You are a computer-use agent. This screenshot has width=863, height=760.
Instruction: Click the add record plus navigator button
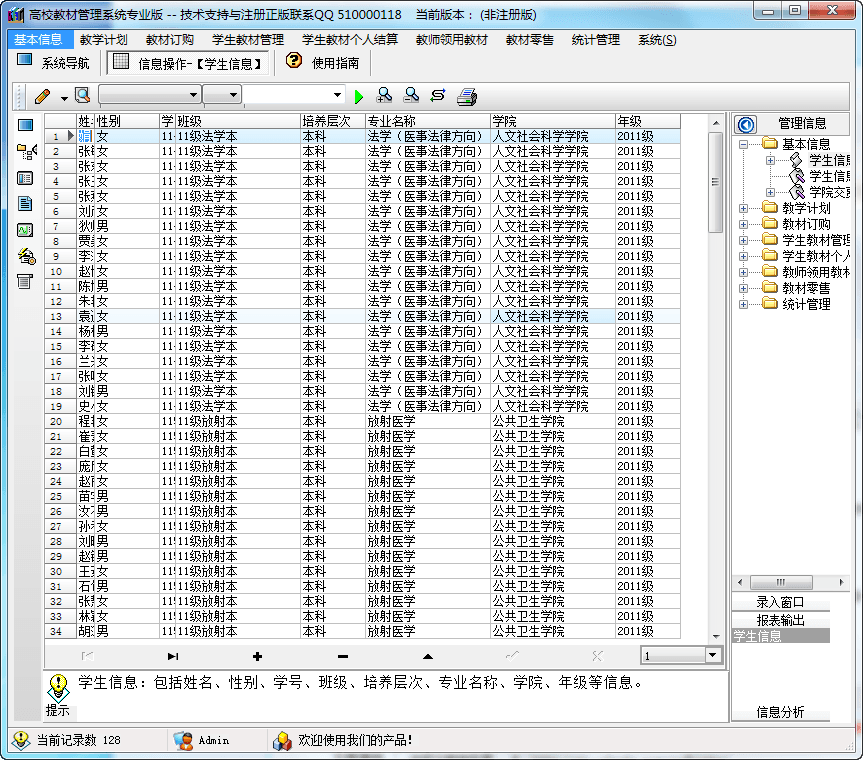pyautogui.click(x=257, y=656)
